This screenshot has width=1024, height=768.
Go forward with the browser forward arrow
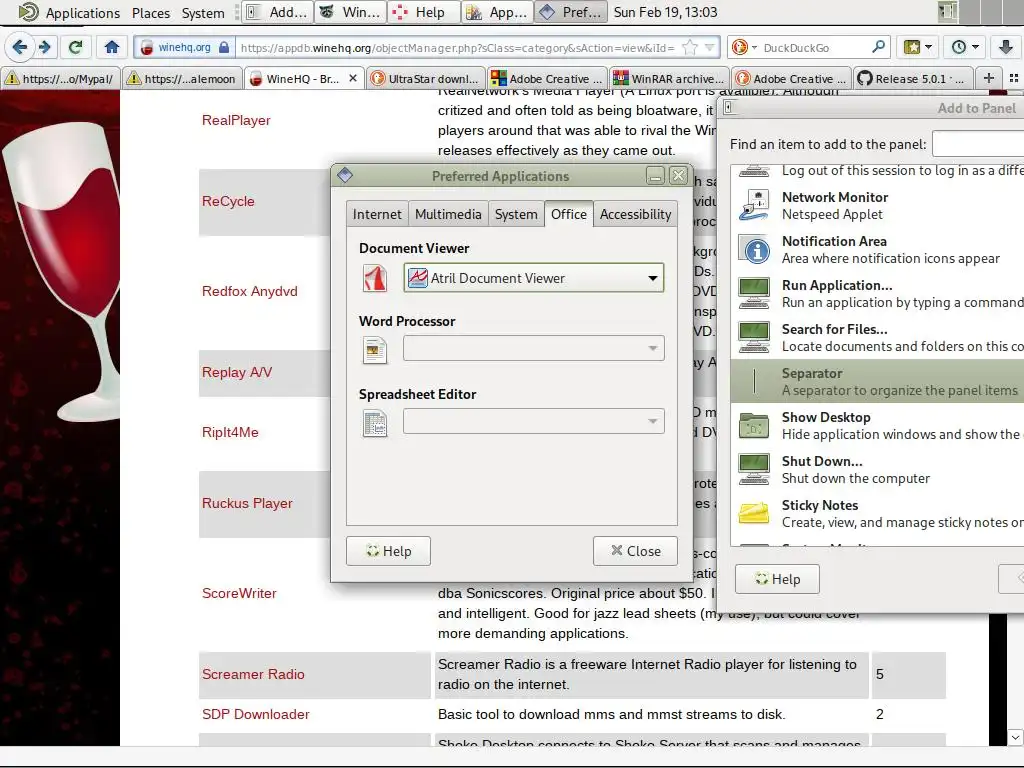click(x=44, y=47)
